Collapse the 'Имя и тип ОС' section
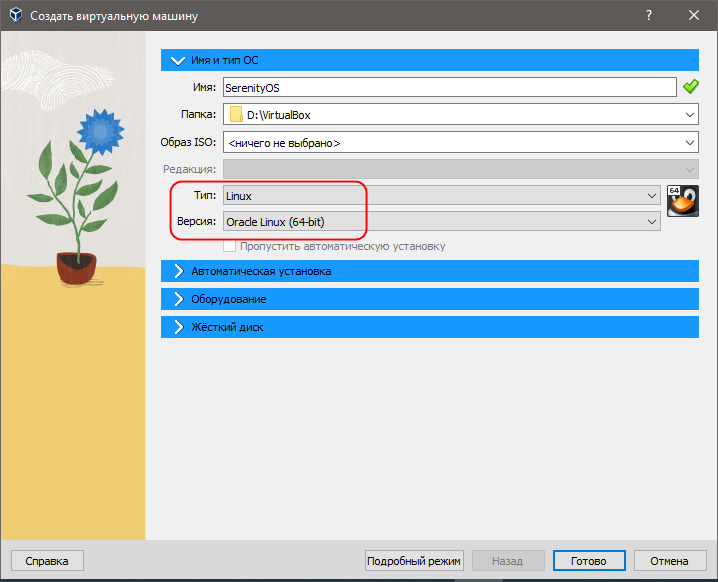718x582 pixels. pos(430,60)
